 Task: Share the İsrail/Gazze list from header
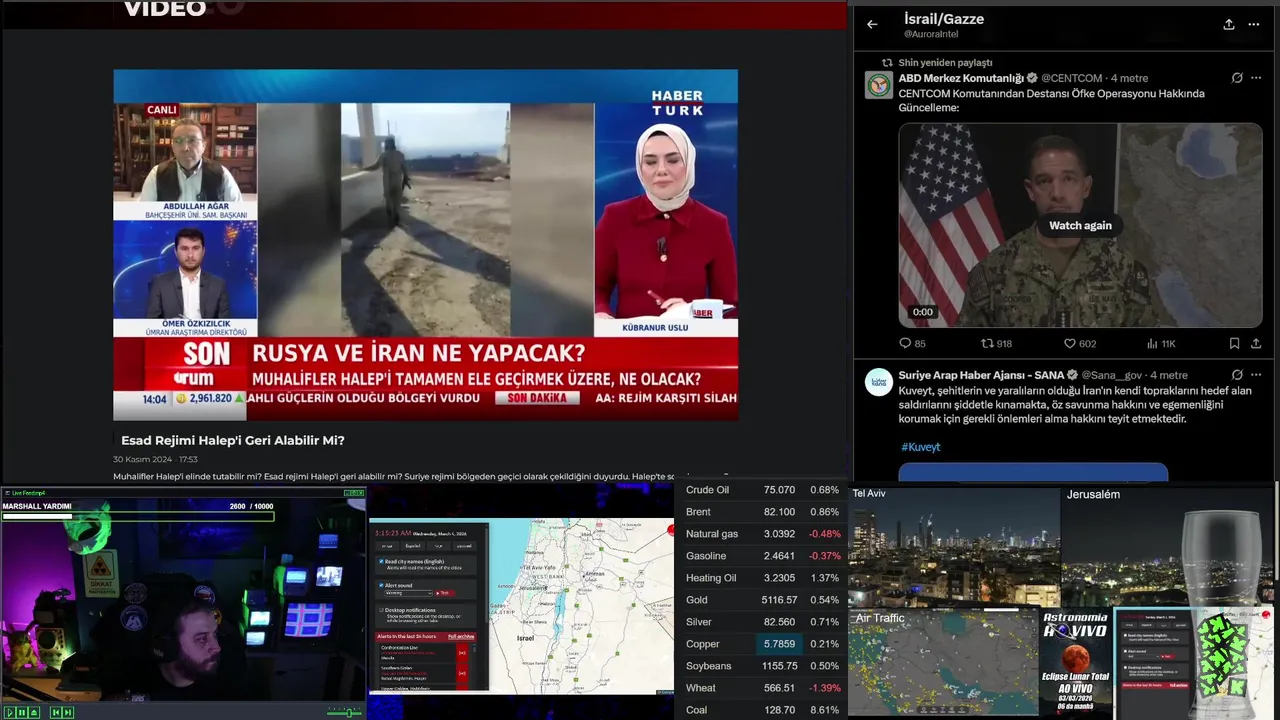click(1228, 25)
